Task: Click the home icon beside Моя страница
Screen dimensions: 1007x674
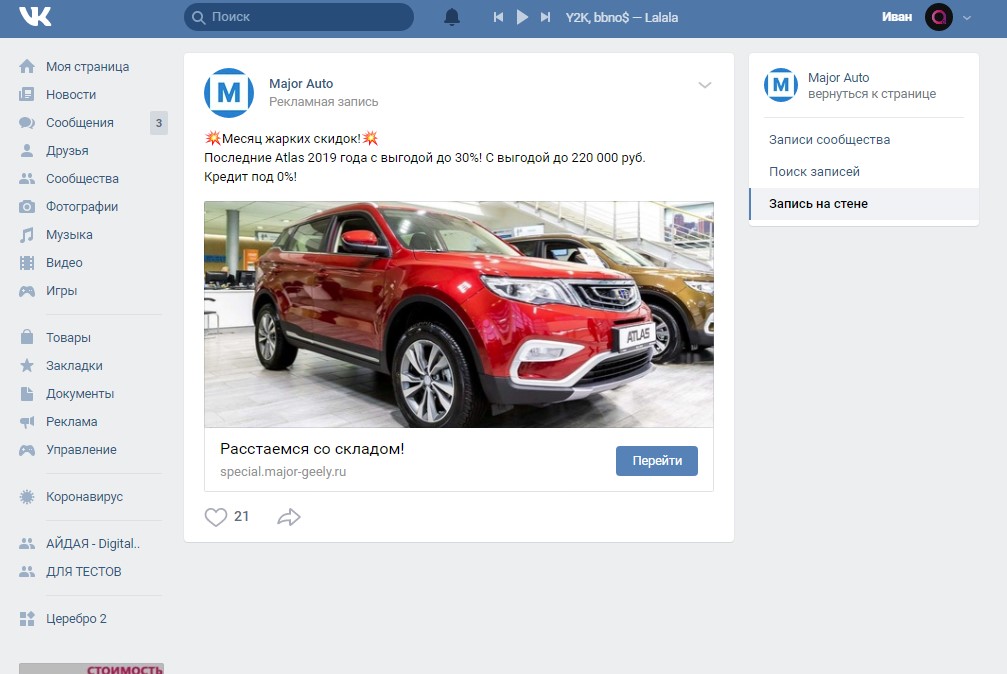Action: (27, 66)
